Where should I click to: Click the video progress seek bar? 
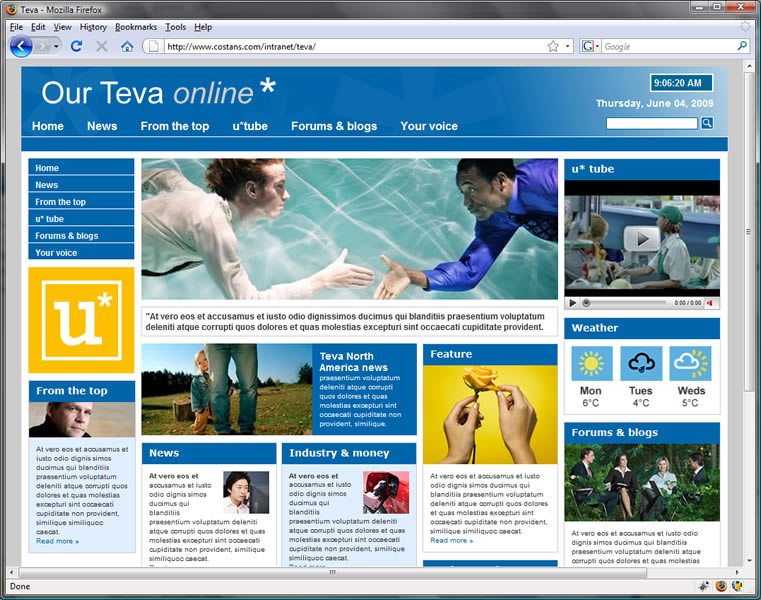click(x=626, y=303)
